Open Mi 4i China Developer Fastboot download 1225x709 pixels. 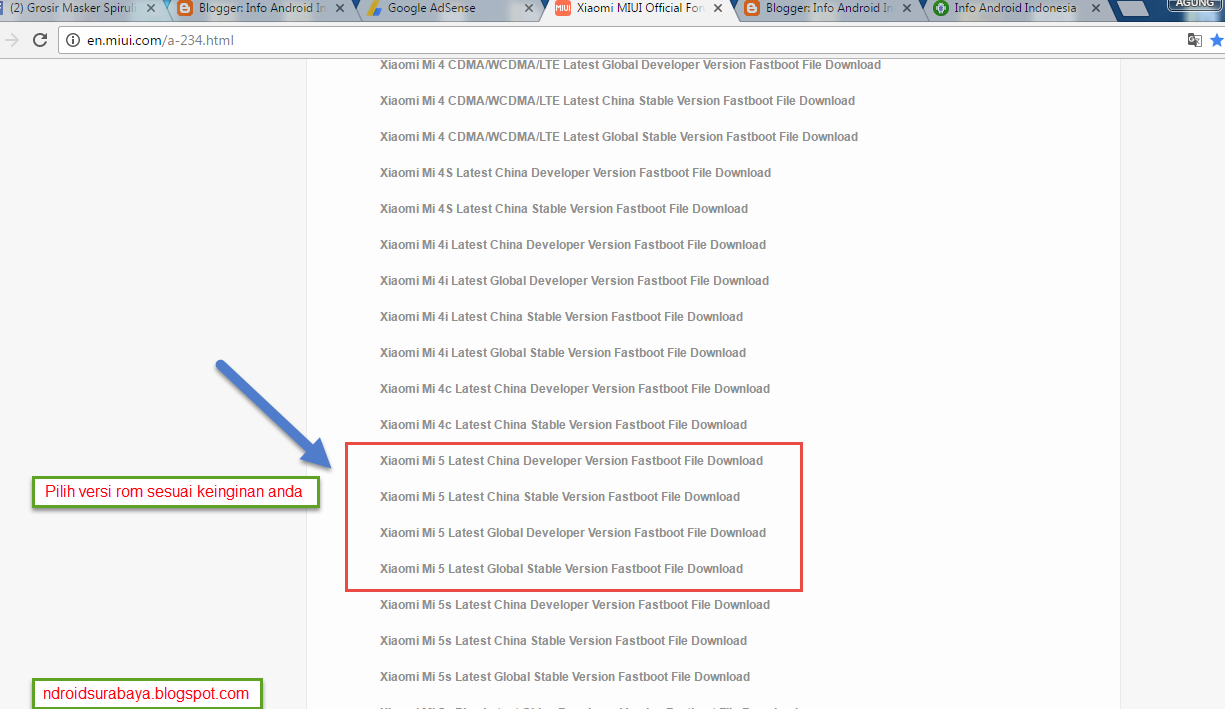(573, 245)
